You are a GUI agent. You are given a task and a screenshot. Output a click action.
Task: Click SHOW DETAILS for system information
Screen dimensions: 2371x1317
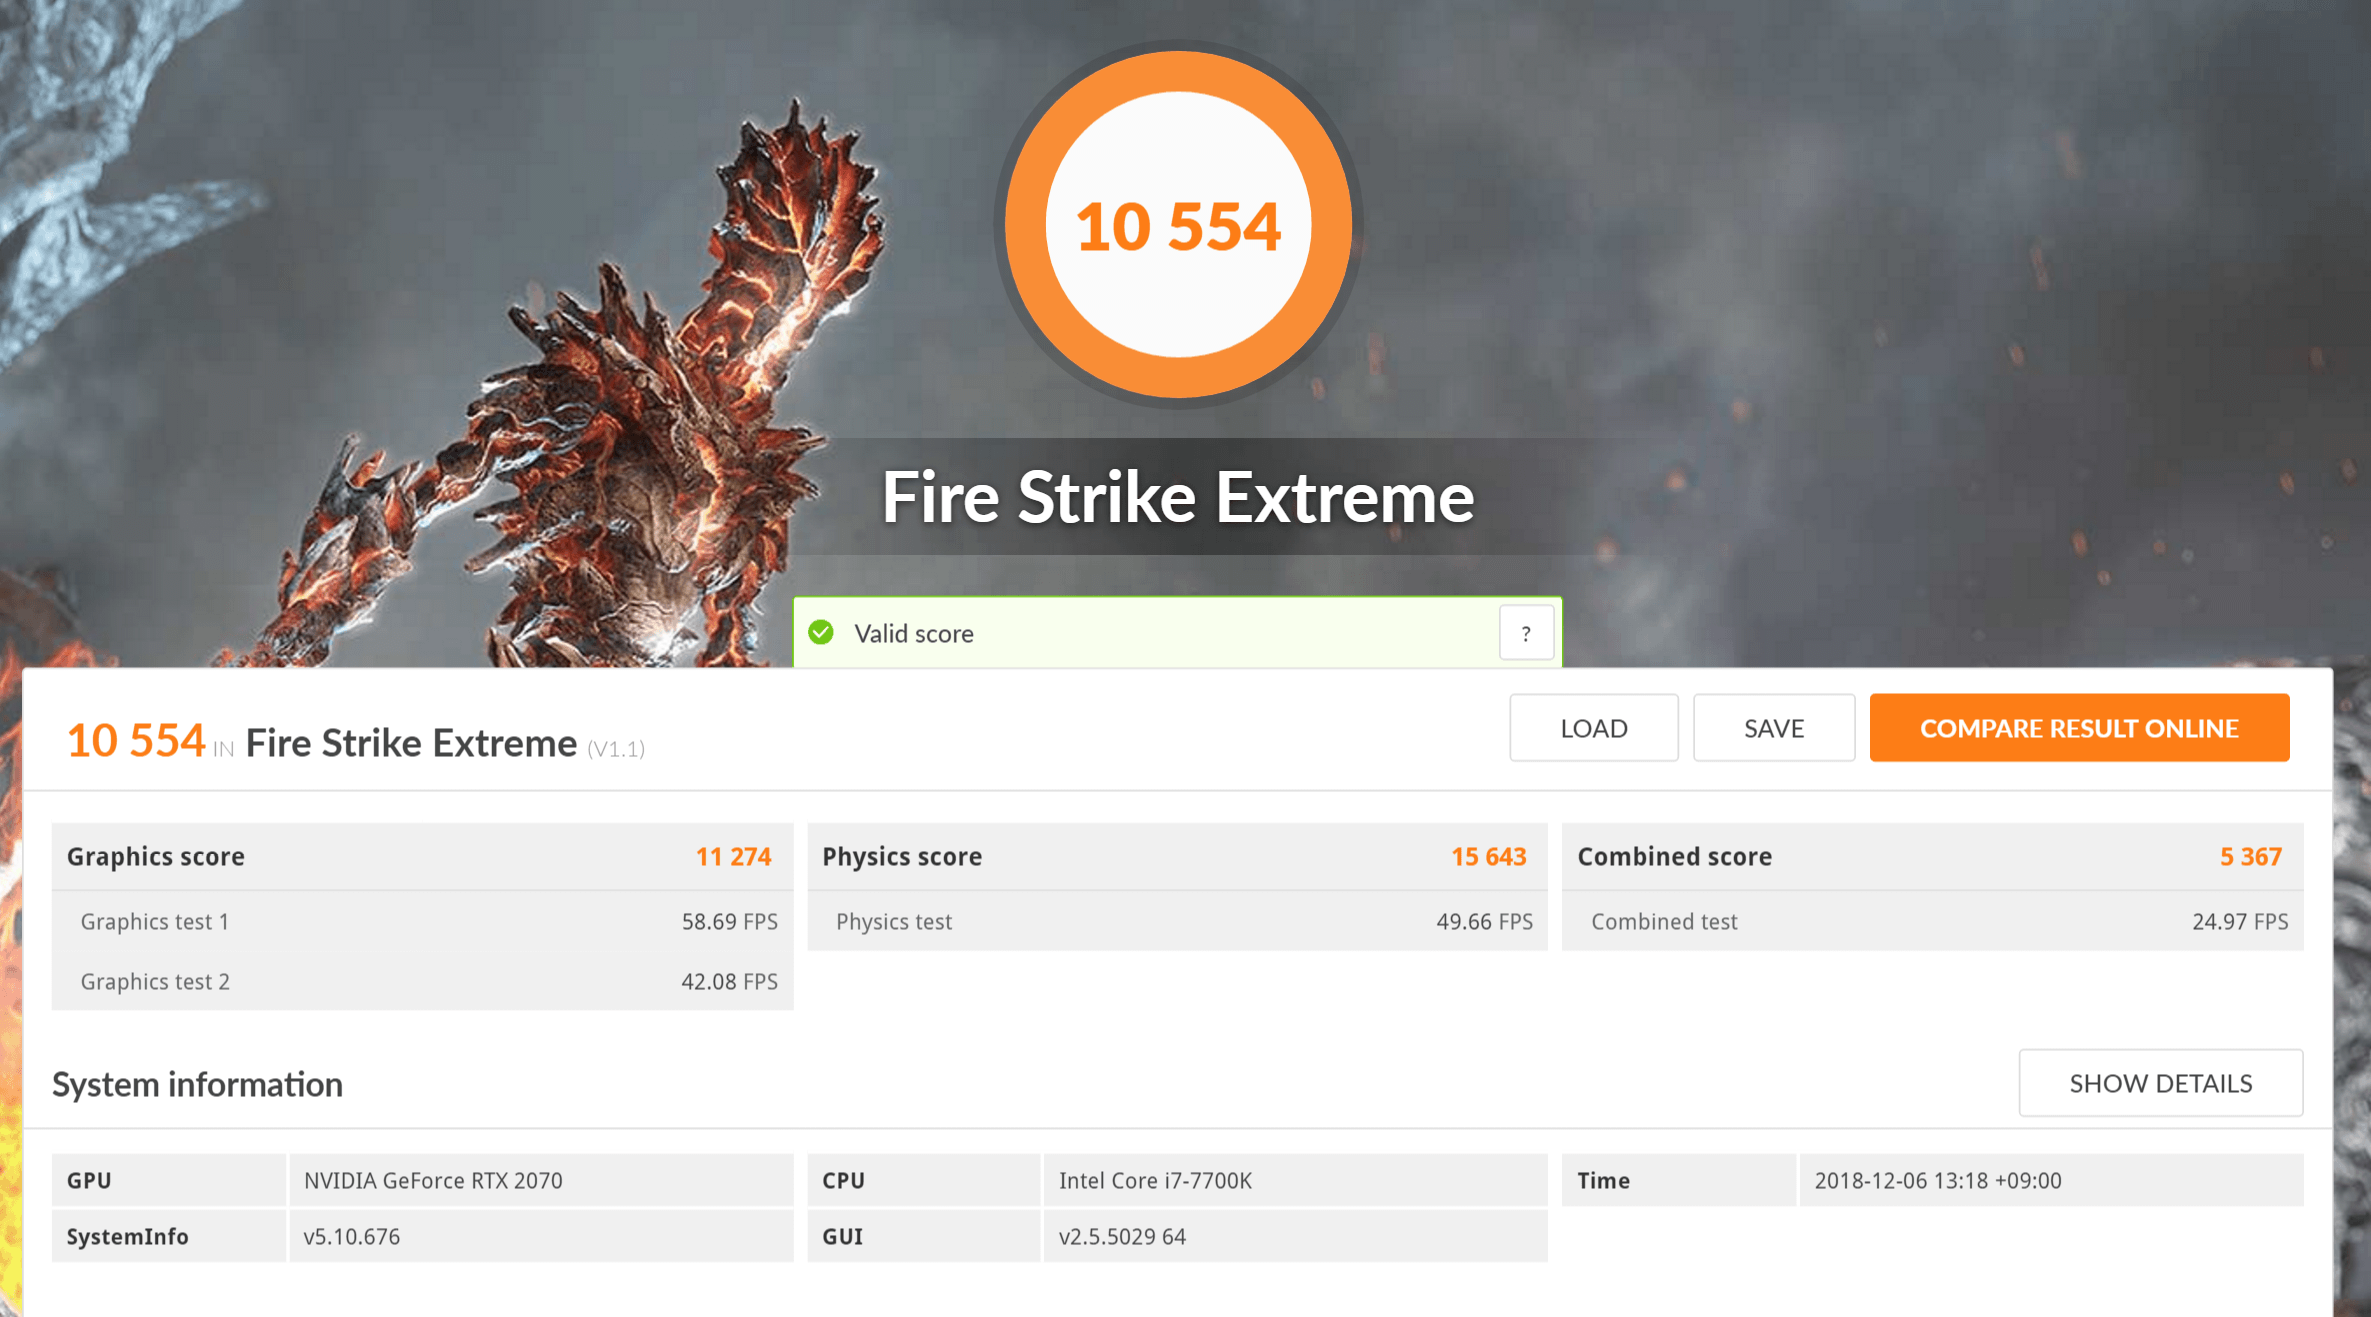(x=2161, y=1083)
